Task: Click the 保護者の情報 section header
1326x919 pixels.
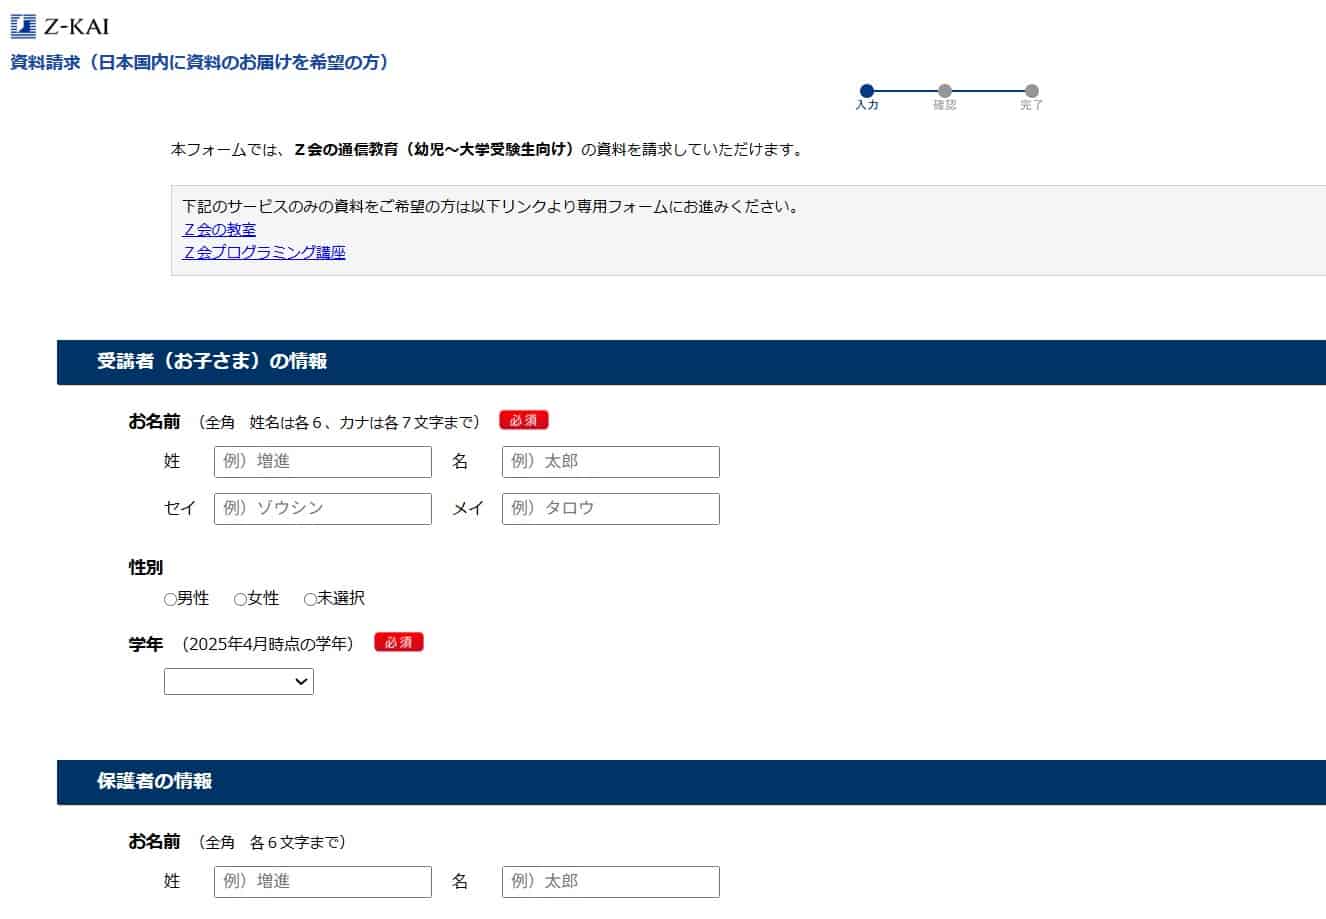Action: [x=155, y=782]
